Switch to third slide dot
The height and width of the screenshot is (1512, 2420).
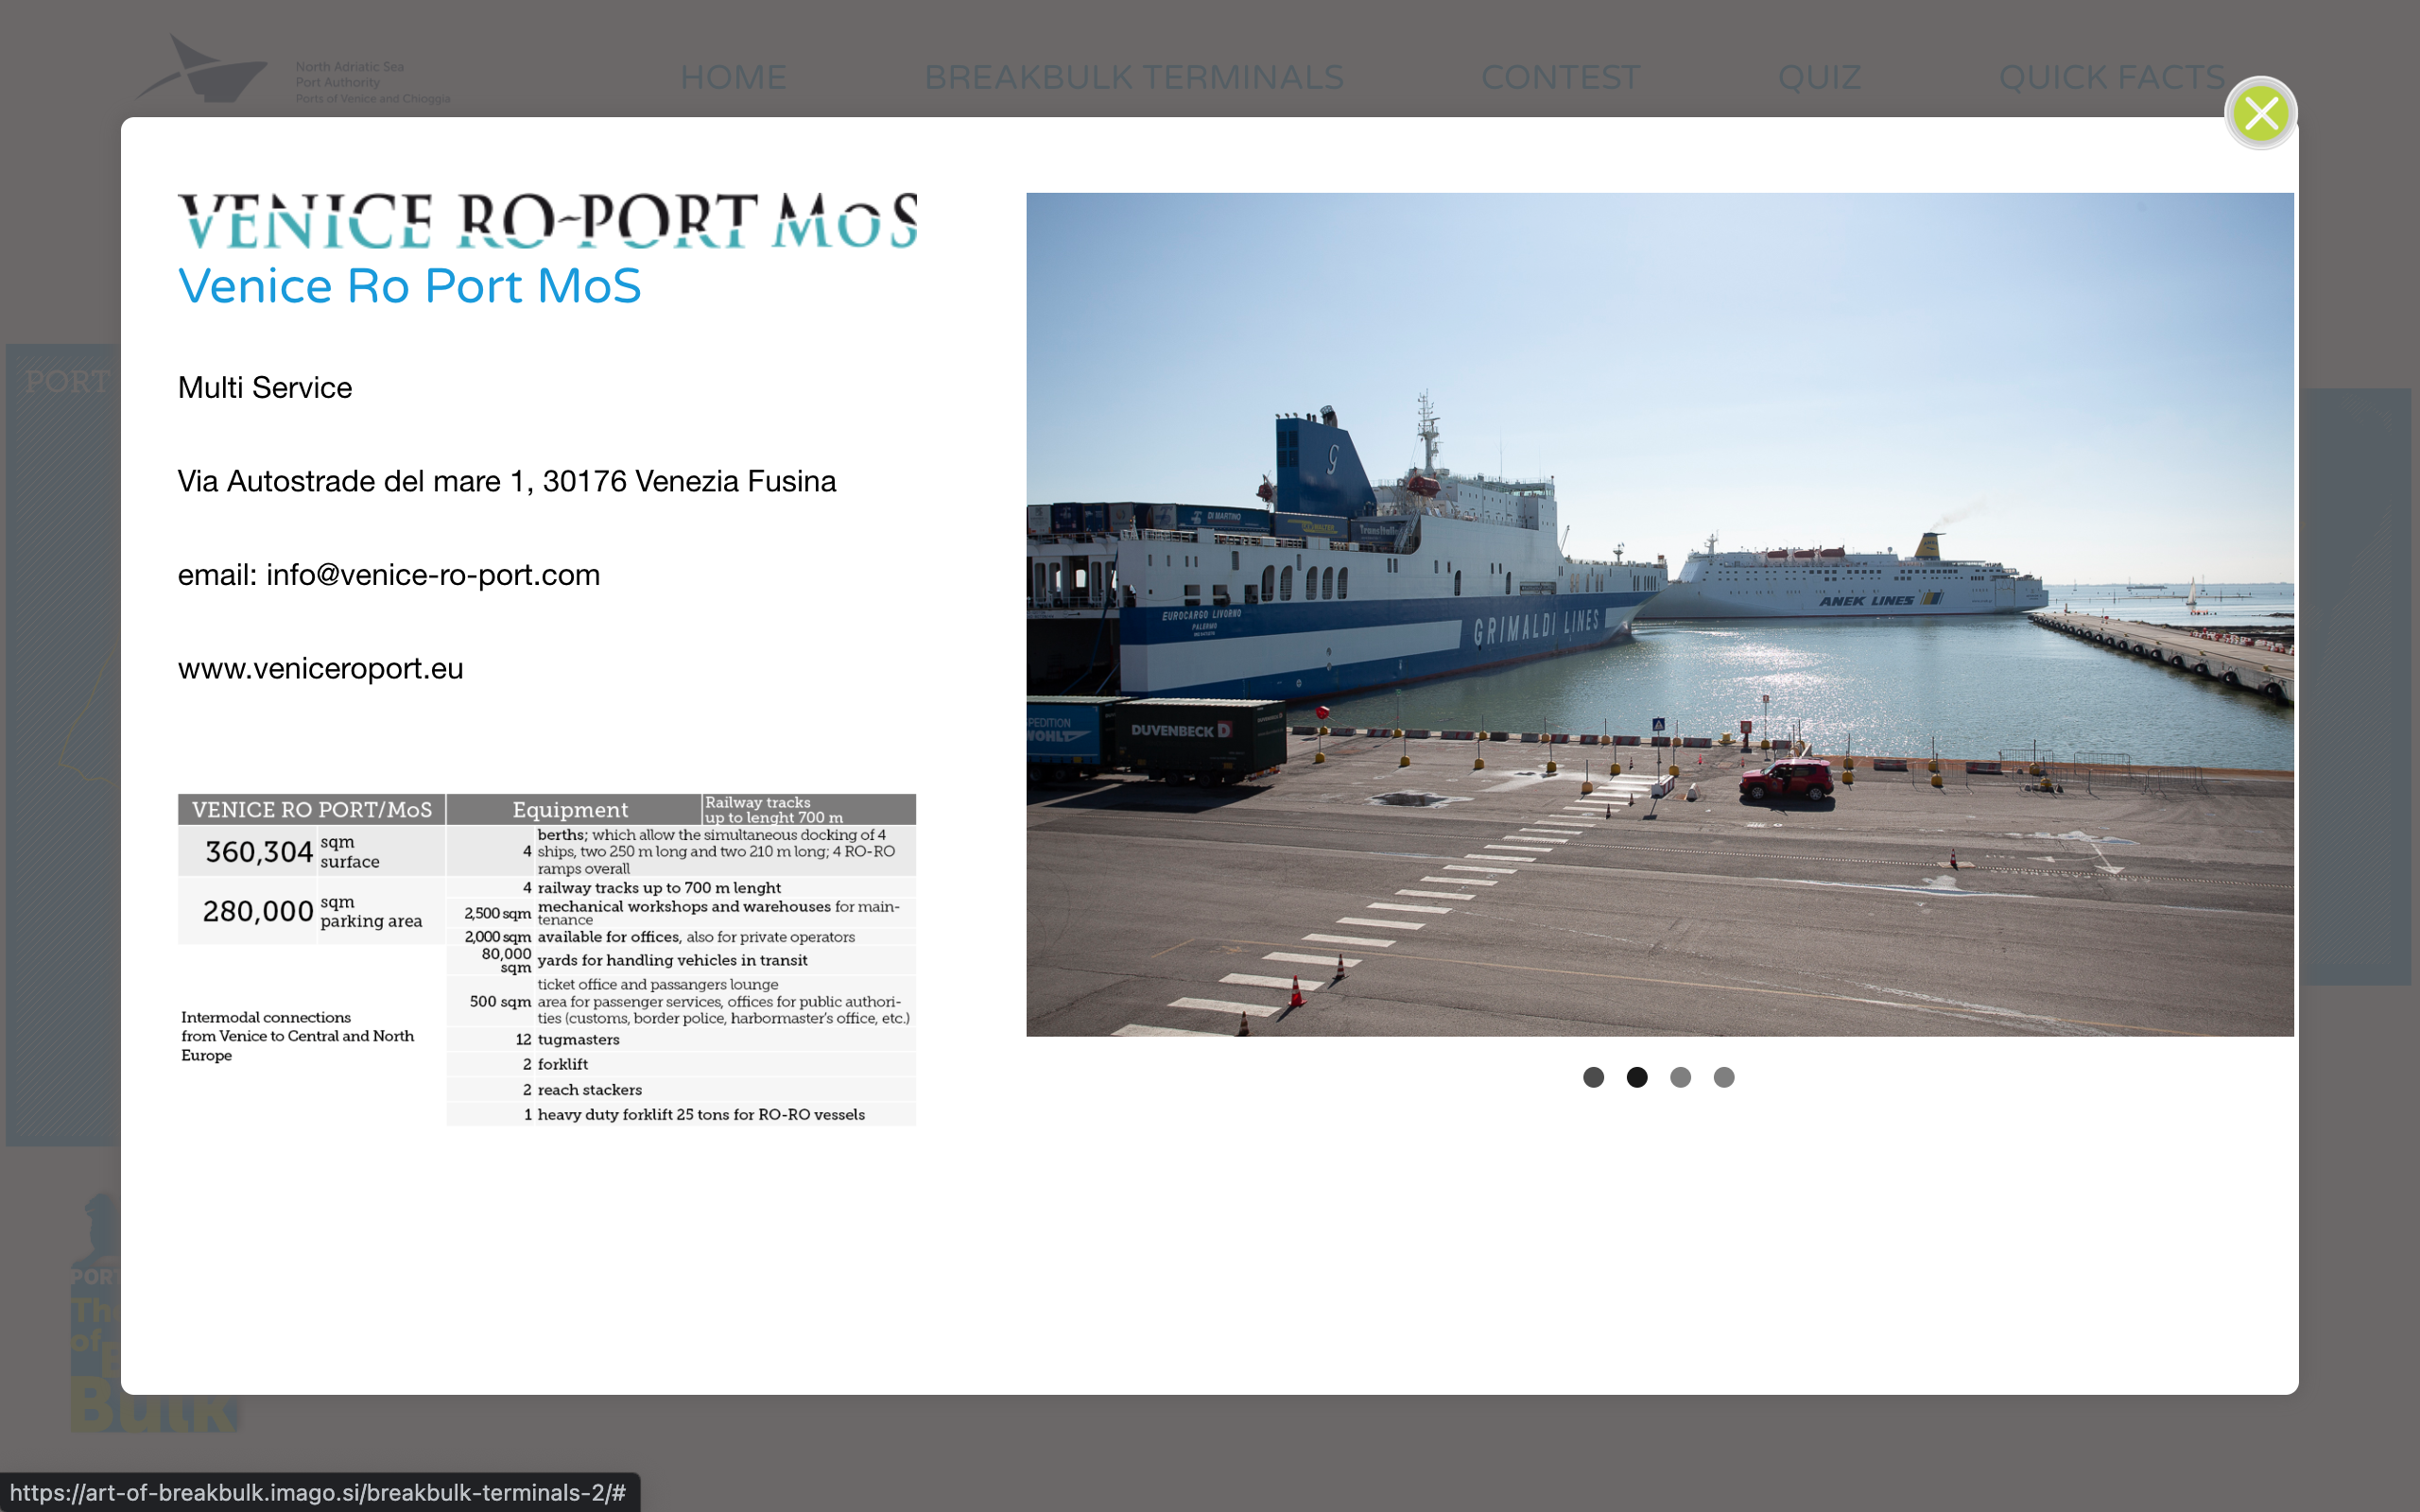[1680, 1077]
